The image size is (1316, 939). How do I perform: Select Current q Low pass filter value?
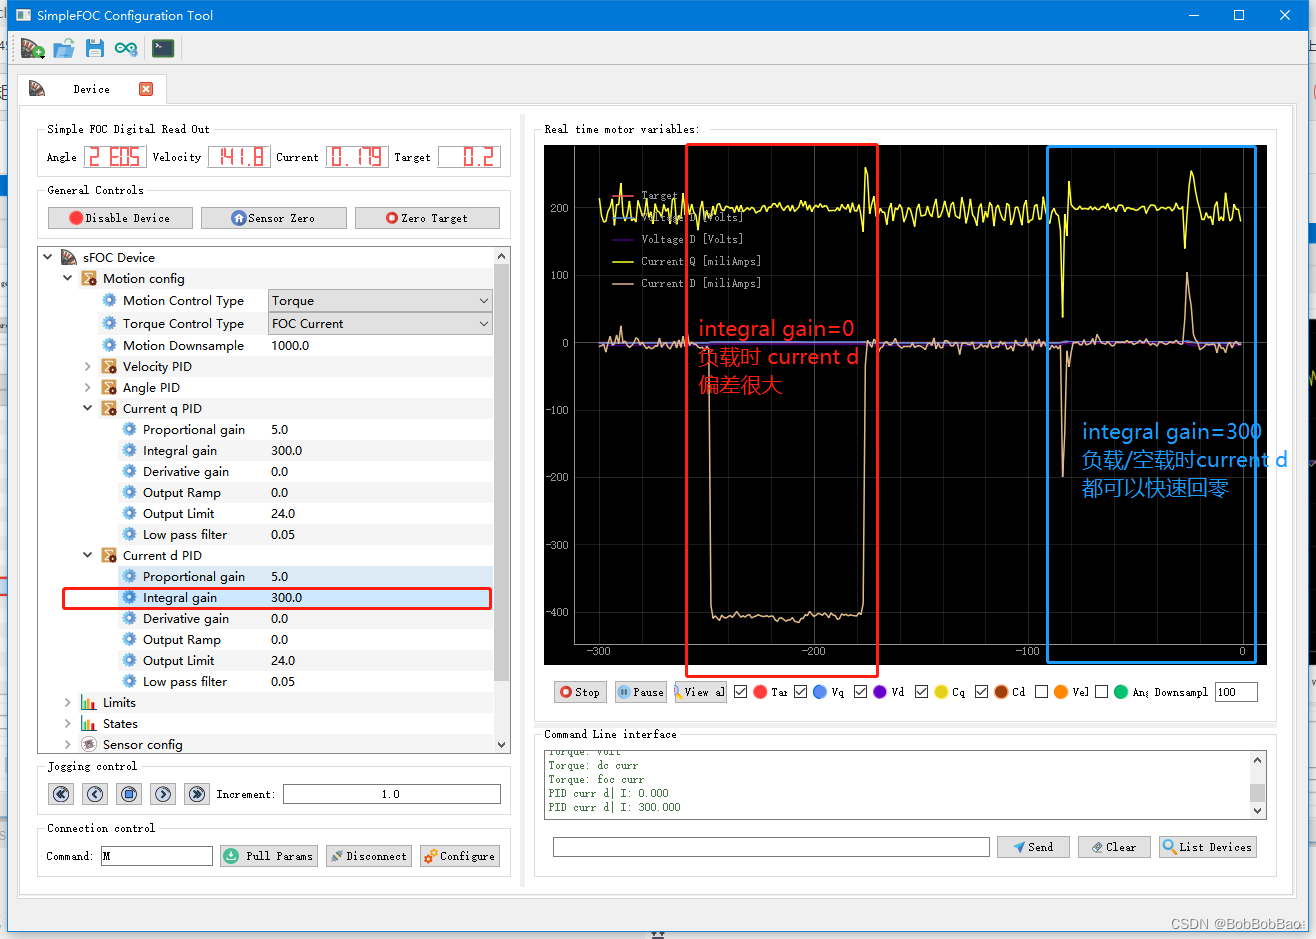[283, 534]
